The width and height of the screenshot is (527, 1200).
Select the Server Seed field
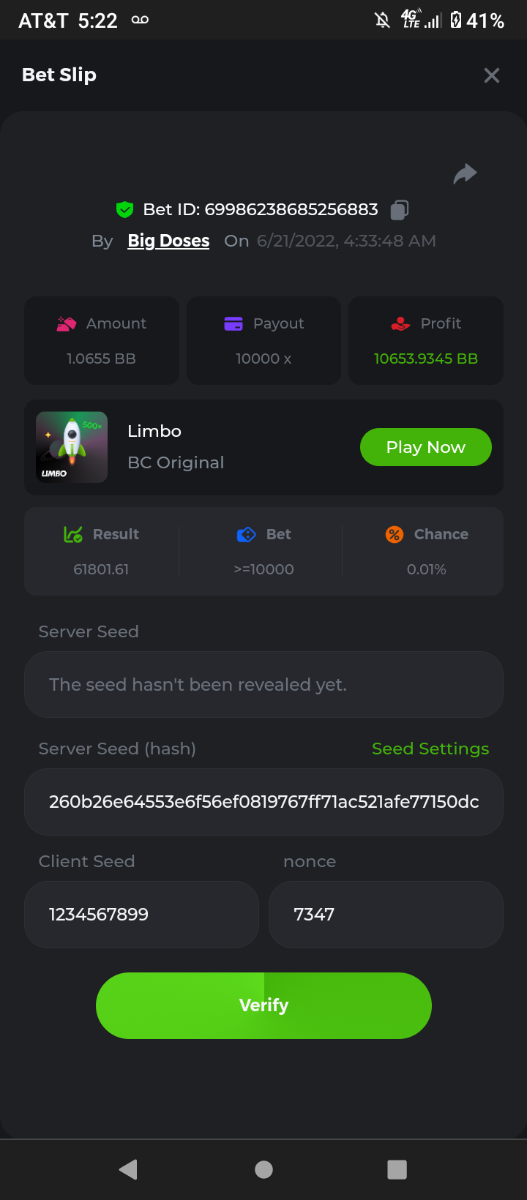click(264, 685)
